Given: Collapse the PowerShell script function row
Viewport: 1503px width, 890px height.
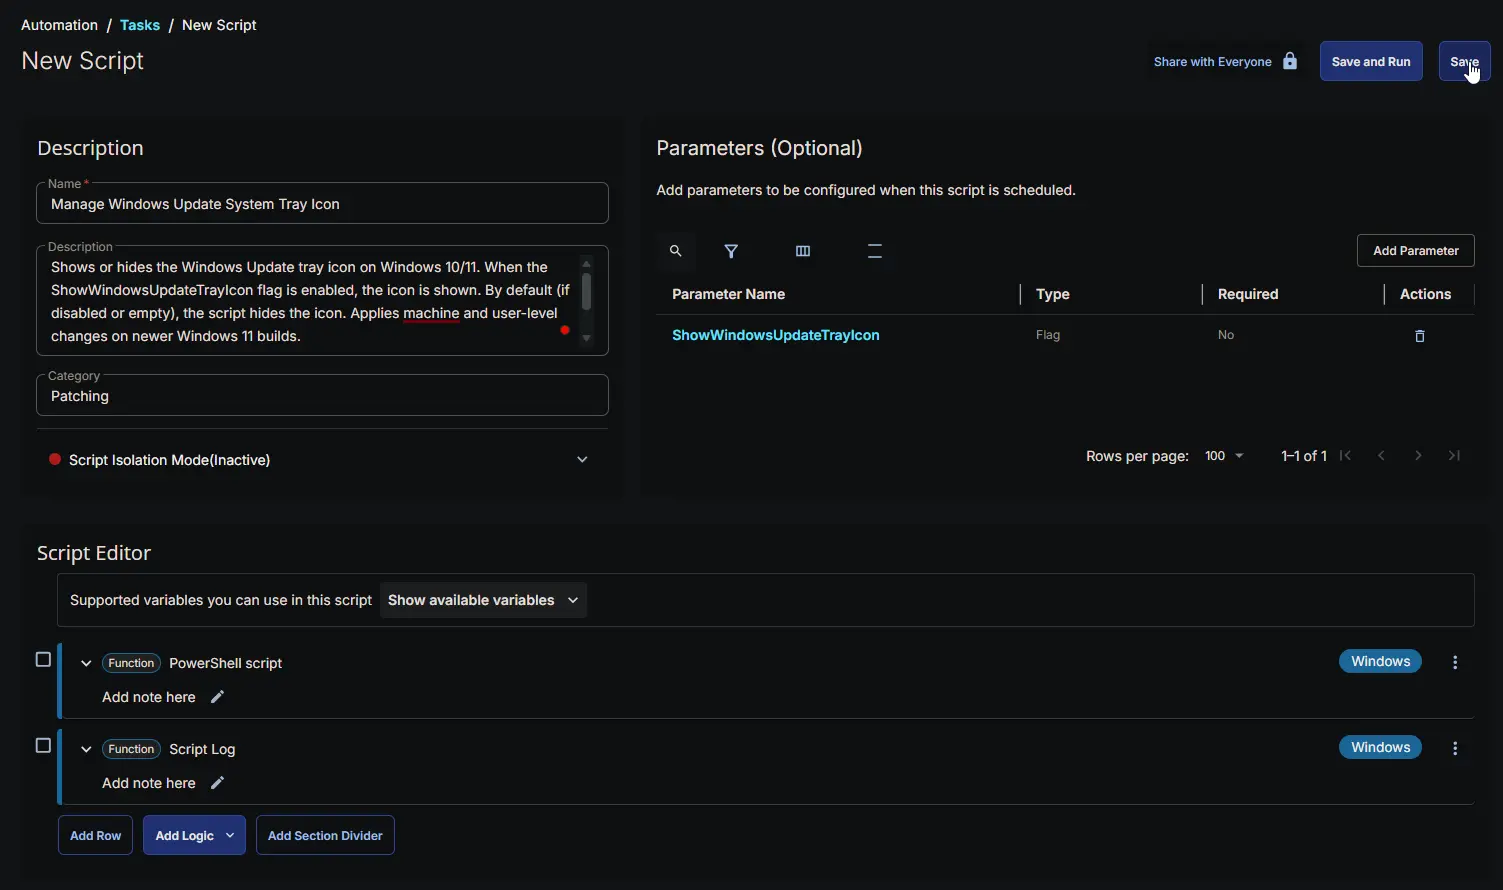Looking at the screenshot, I should pyautogui.click(x=86, y=663).
